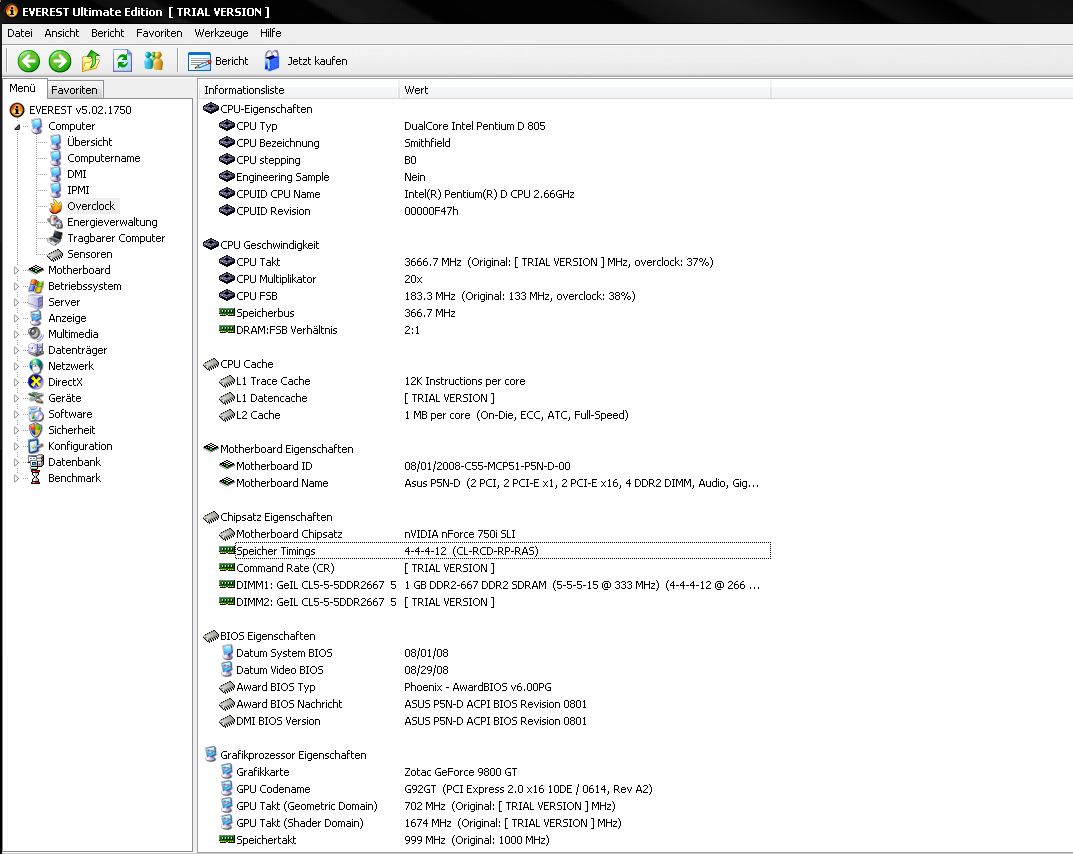1073x854 pixels.
Task: Open the Hilfe menu
Action: pos(270,33)
